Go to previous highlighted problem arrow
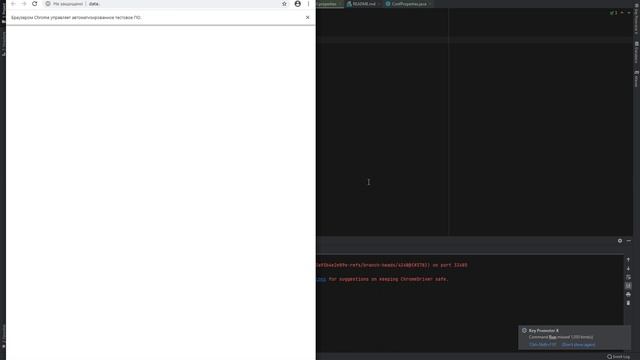The width and height of the screenshot is (640, 360). pos(622,13)
